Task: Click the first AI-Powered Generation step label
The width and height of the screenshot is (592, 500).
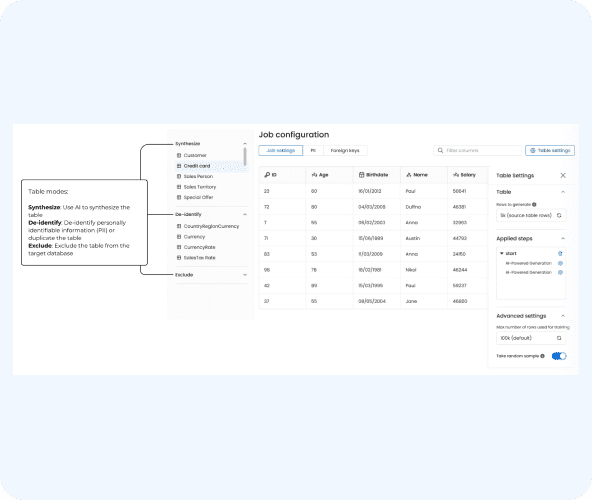Action: pyautogui.click(x=529, y=263)
